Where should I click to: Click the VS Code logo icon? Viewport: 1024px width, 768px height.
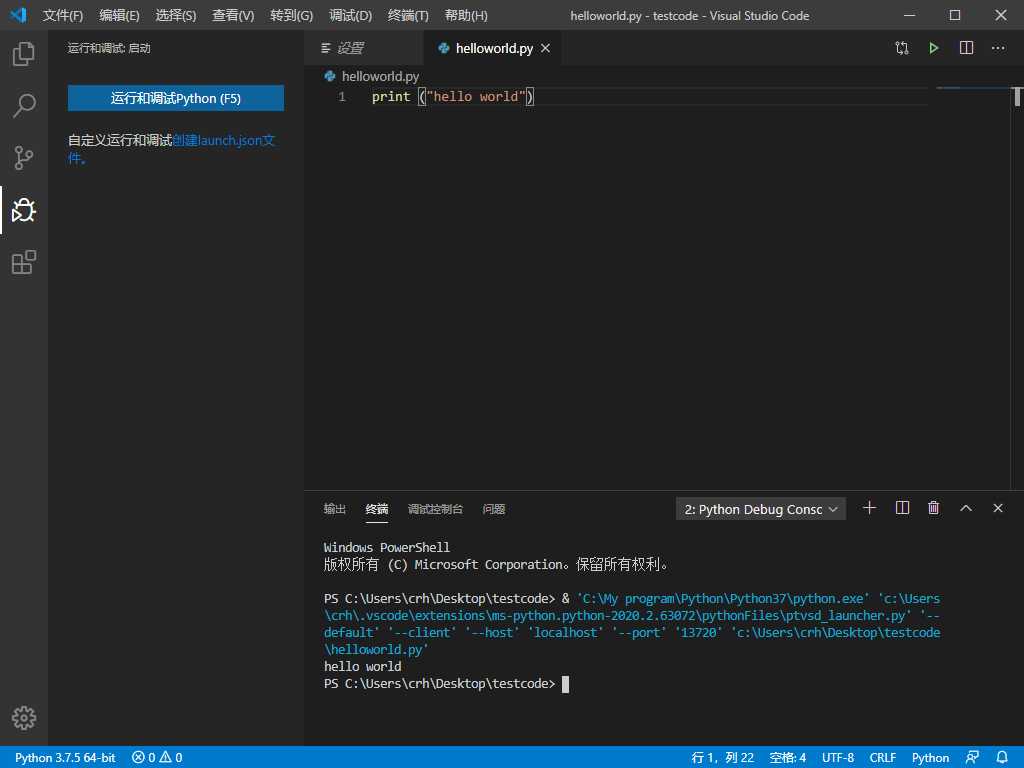click(x=18, y=15)
